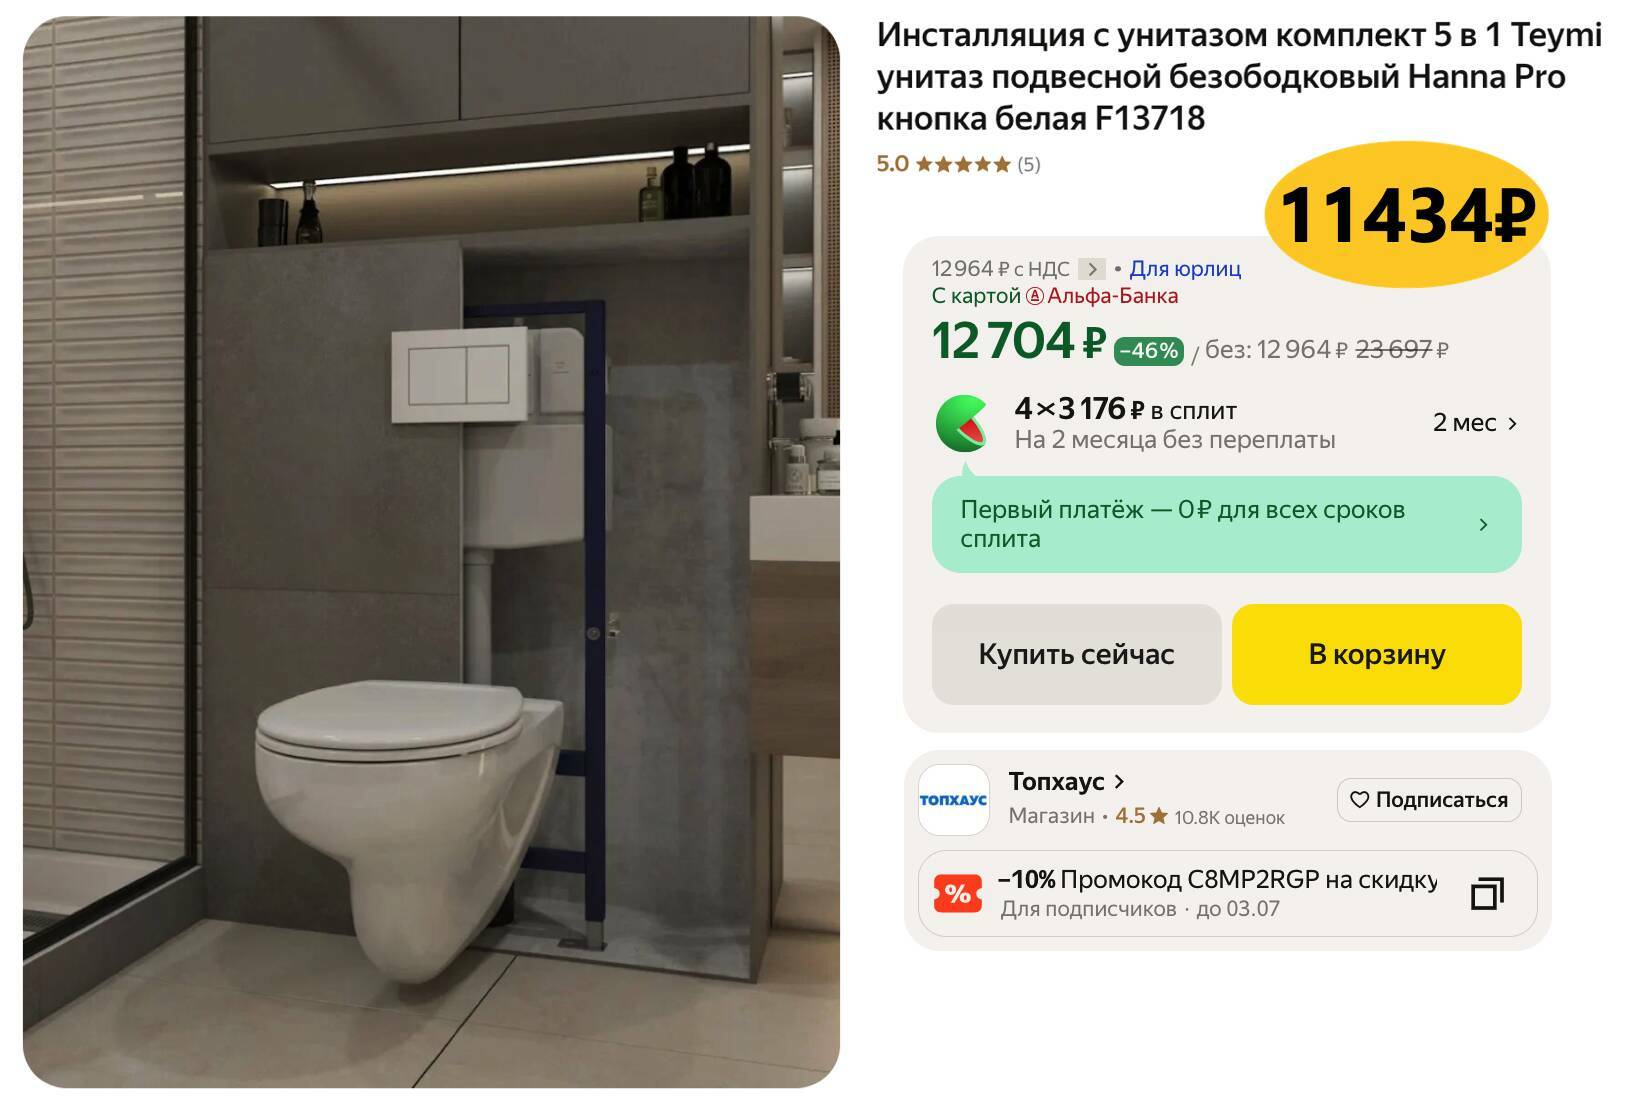Click the Для юрлиц link
Image resolution: width=1626 pixels, height=1096 pixels.
tap(1185, 269)
